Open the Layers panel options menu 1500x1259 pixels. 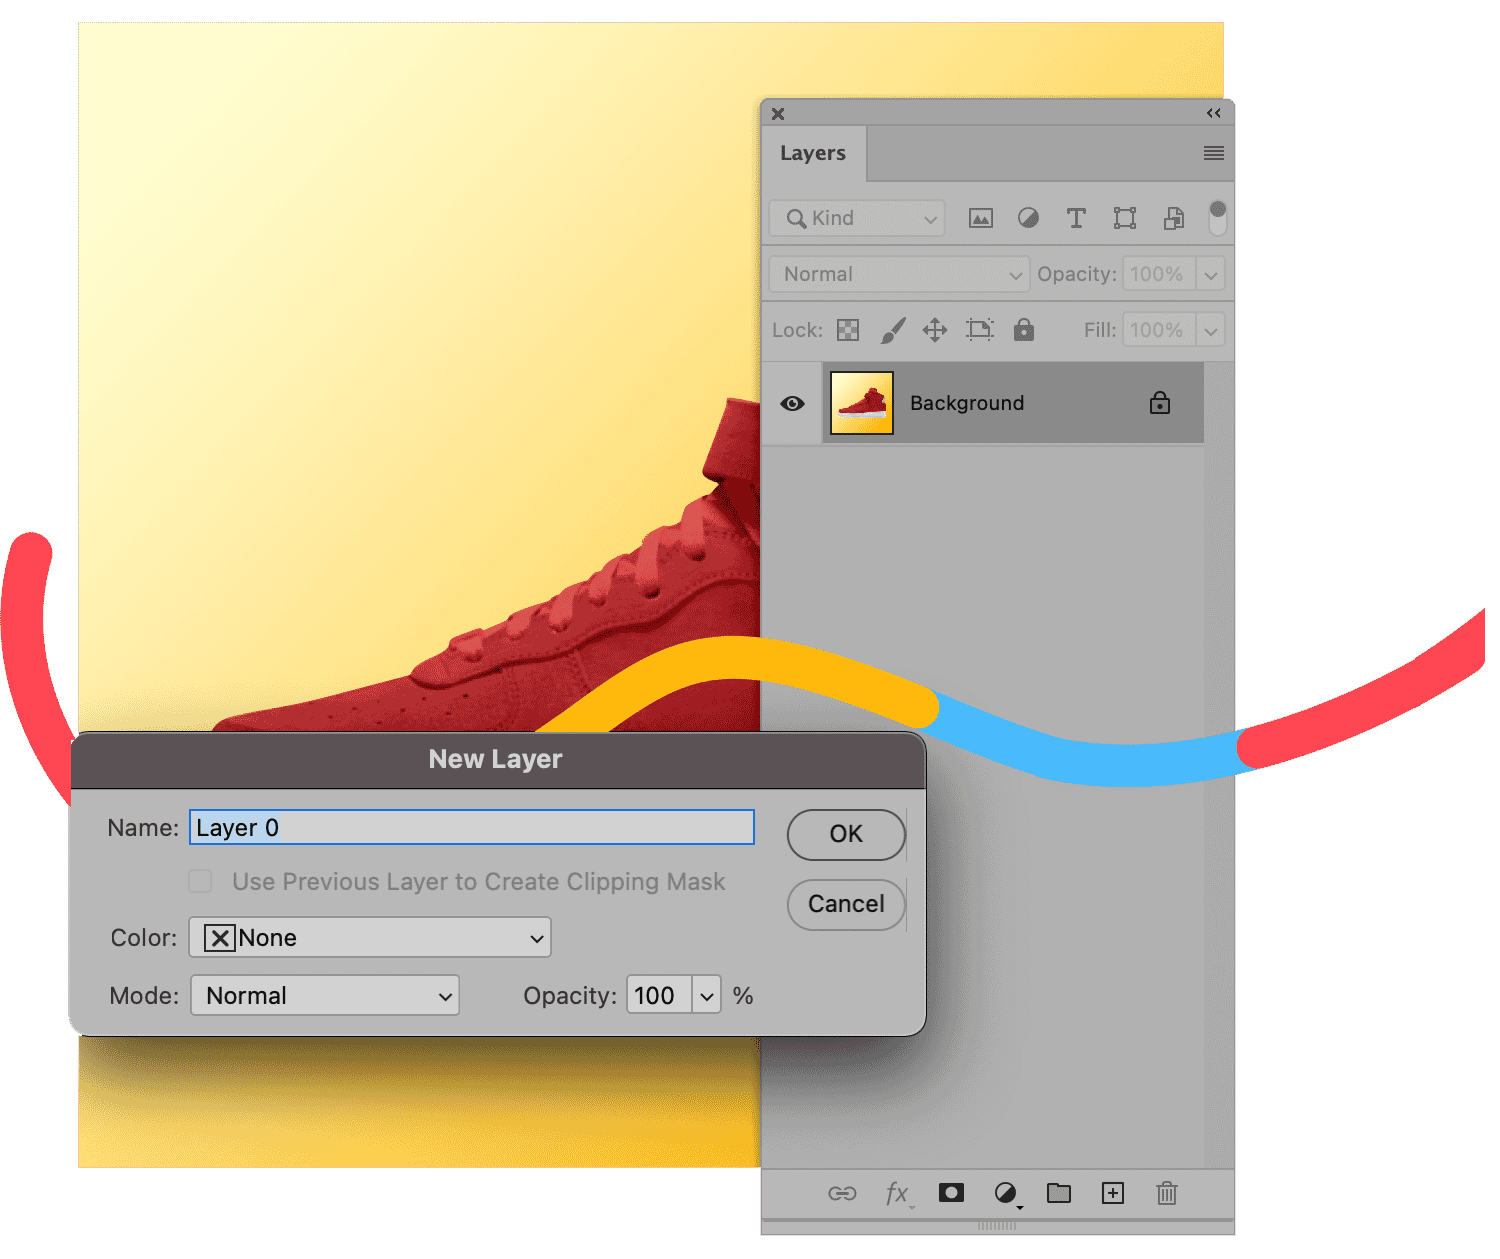point(1213,153)
